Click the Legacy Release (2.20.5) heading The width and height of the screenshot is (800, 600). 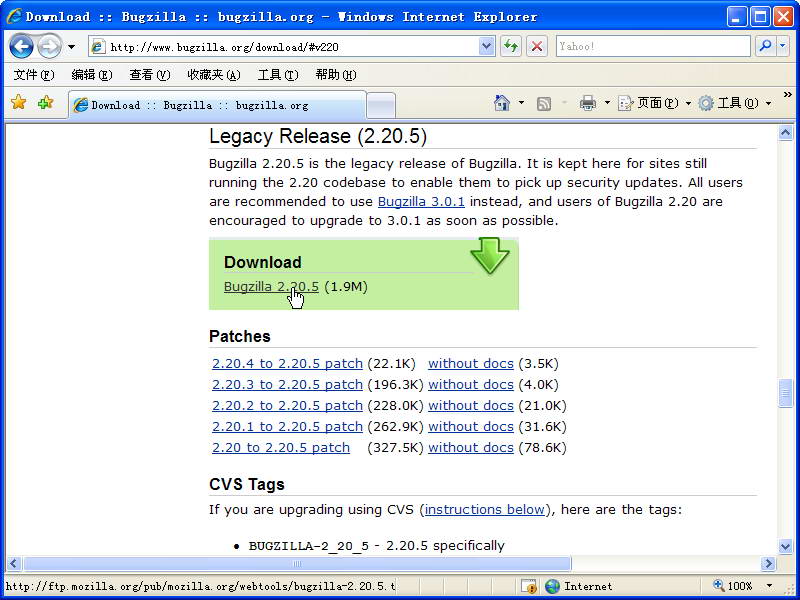pos(318,136)
